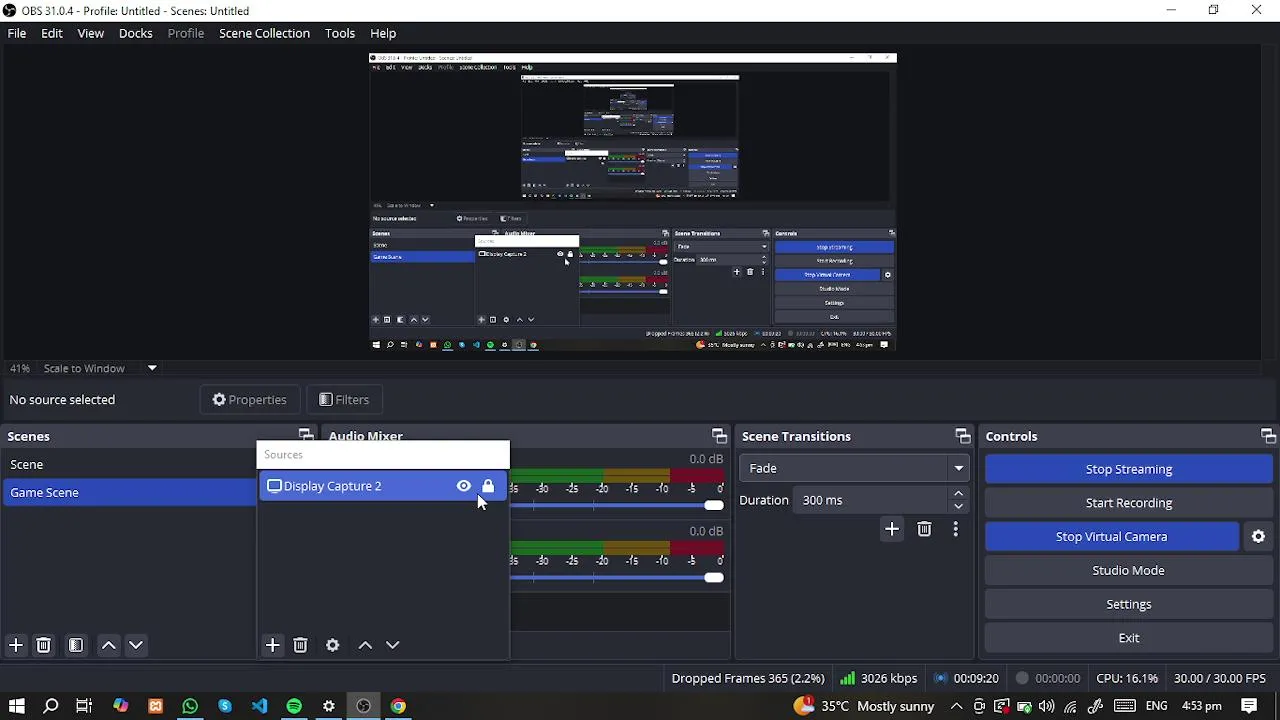1280x720 pixels.
Task: Open the Windows Start menu
Action: pos(16,706)
